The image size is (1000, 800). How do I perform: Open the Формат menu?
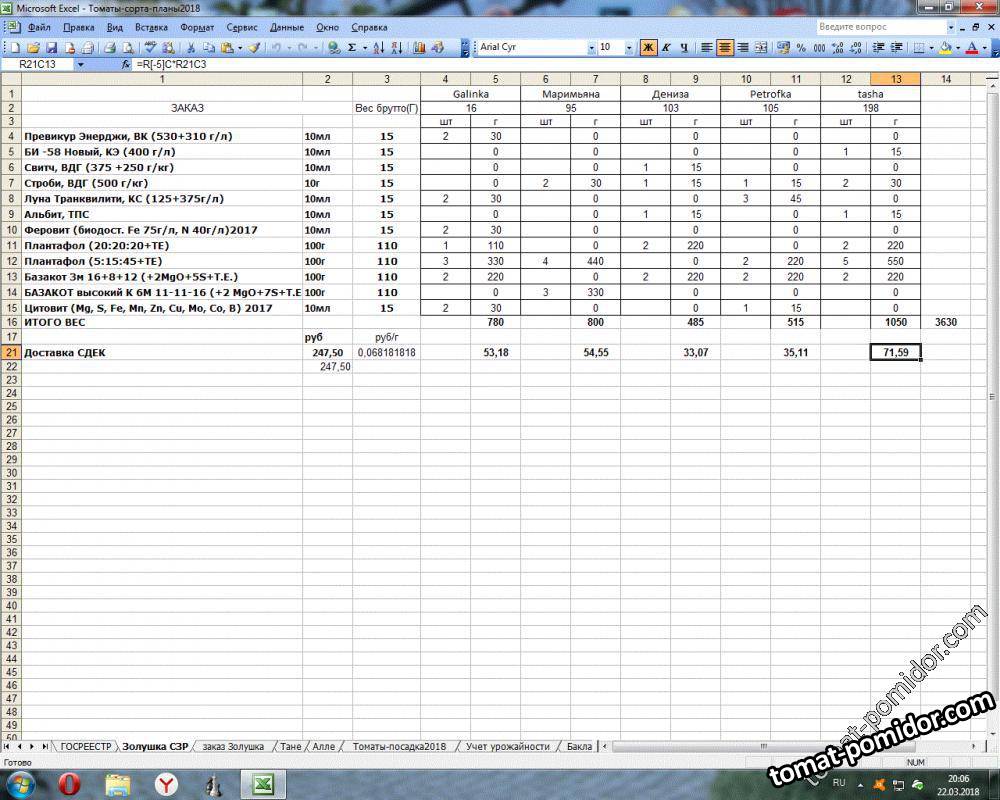197,27
